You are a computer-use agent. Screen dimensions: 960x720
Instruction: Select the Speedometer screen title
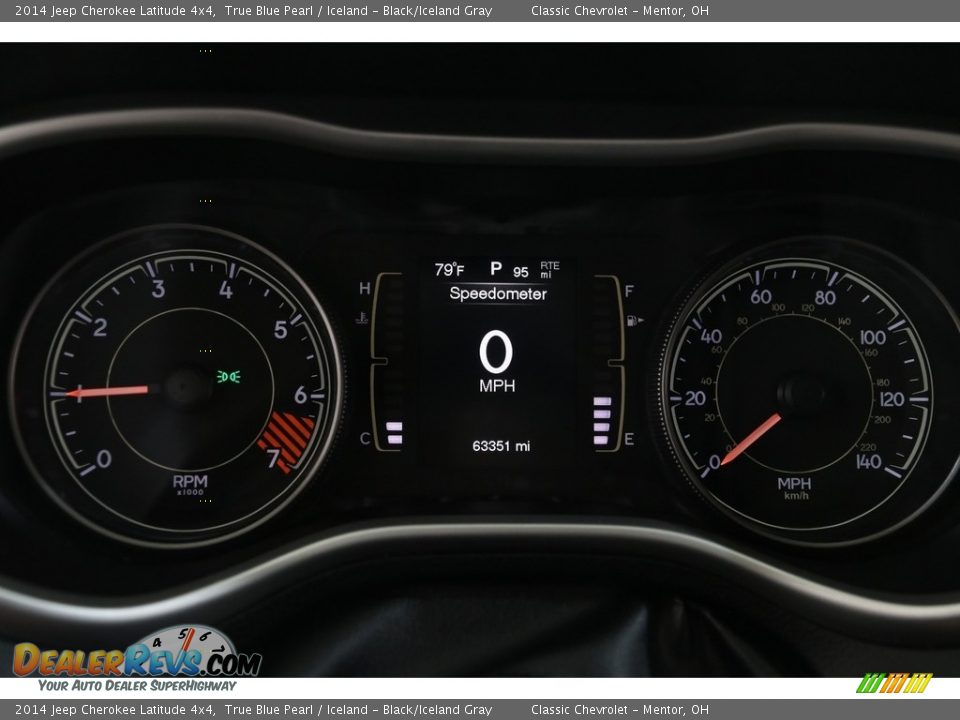coord(497,294)
